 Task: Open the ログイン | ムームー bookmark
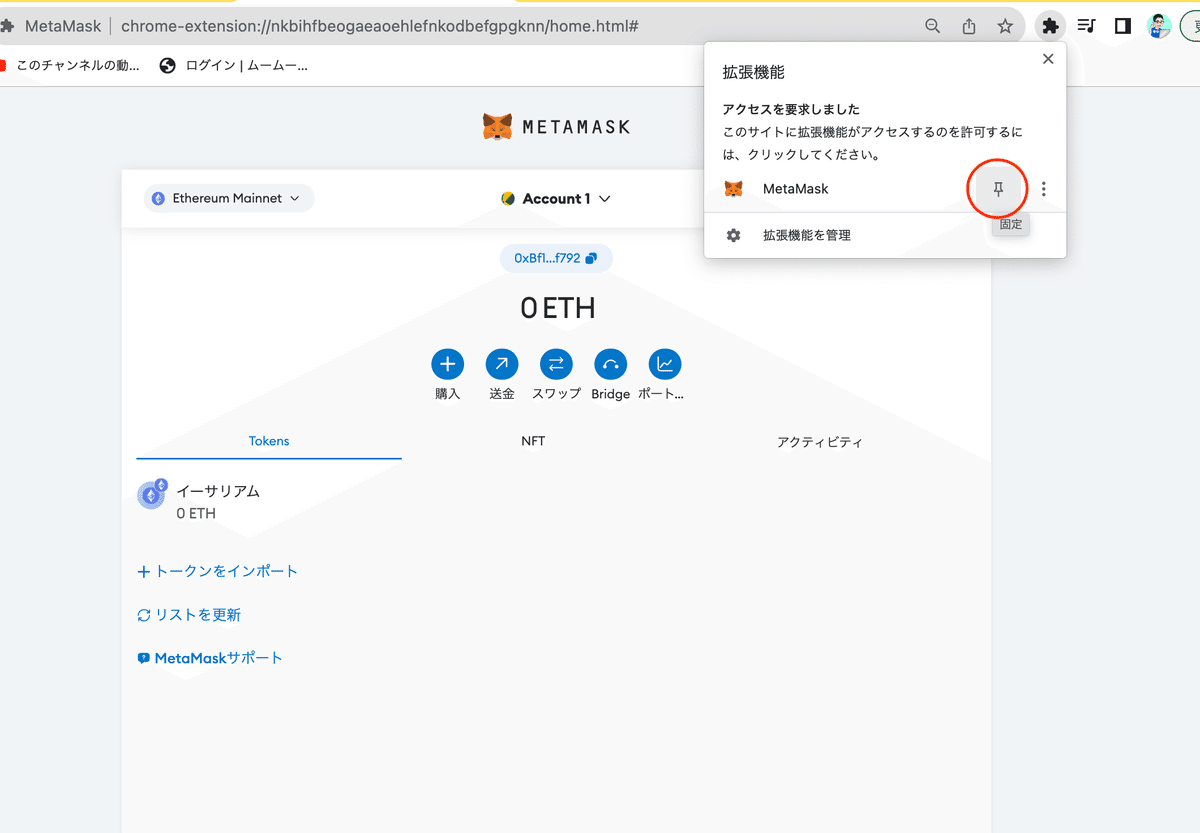233,66
